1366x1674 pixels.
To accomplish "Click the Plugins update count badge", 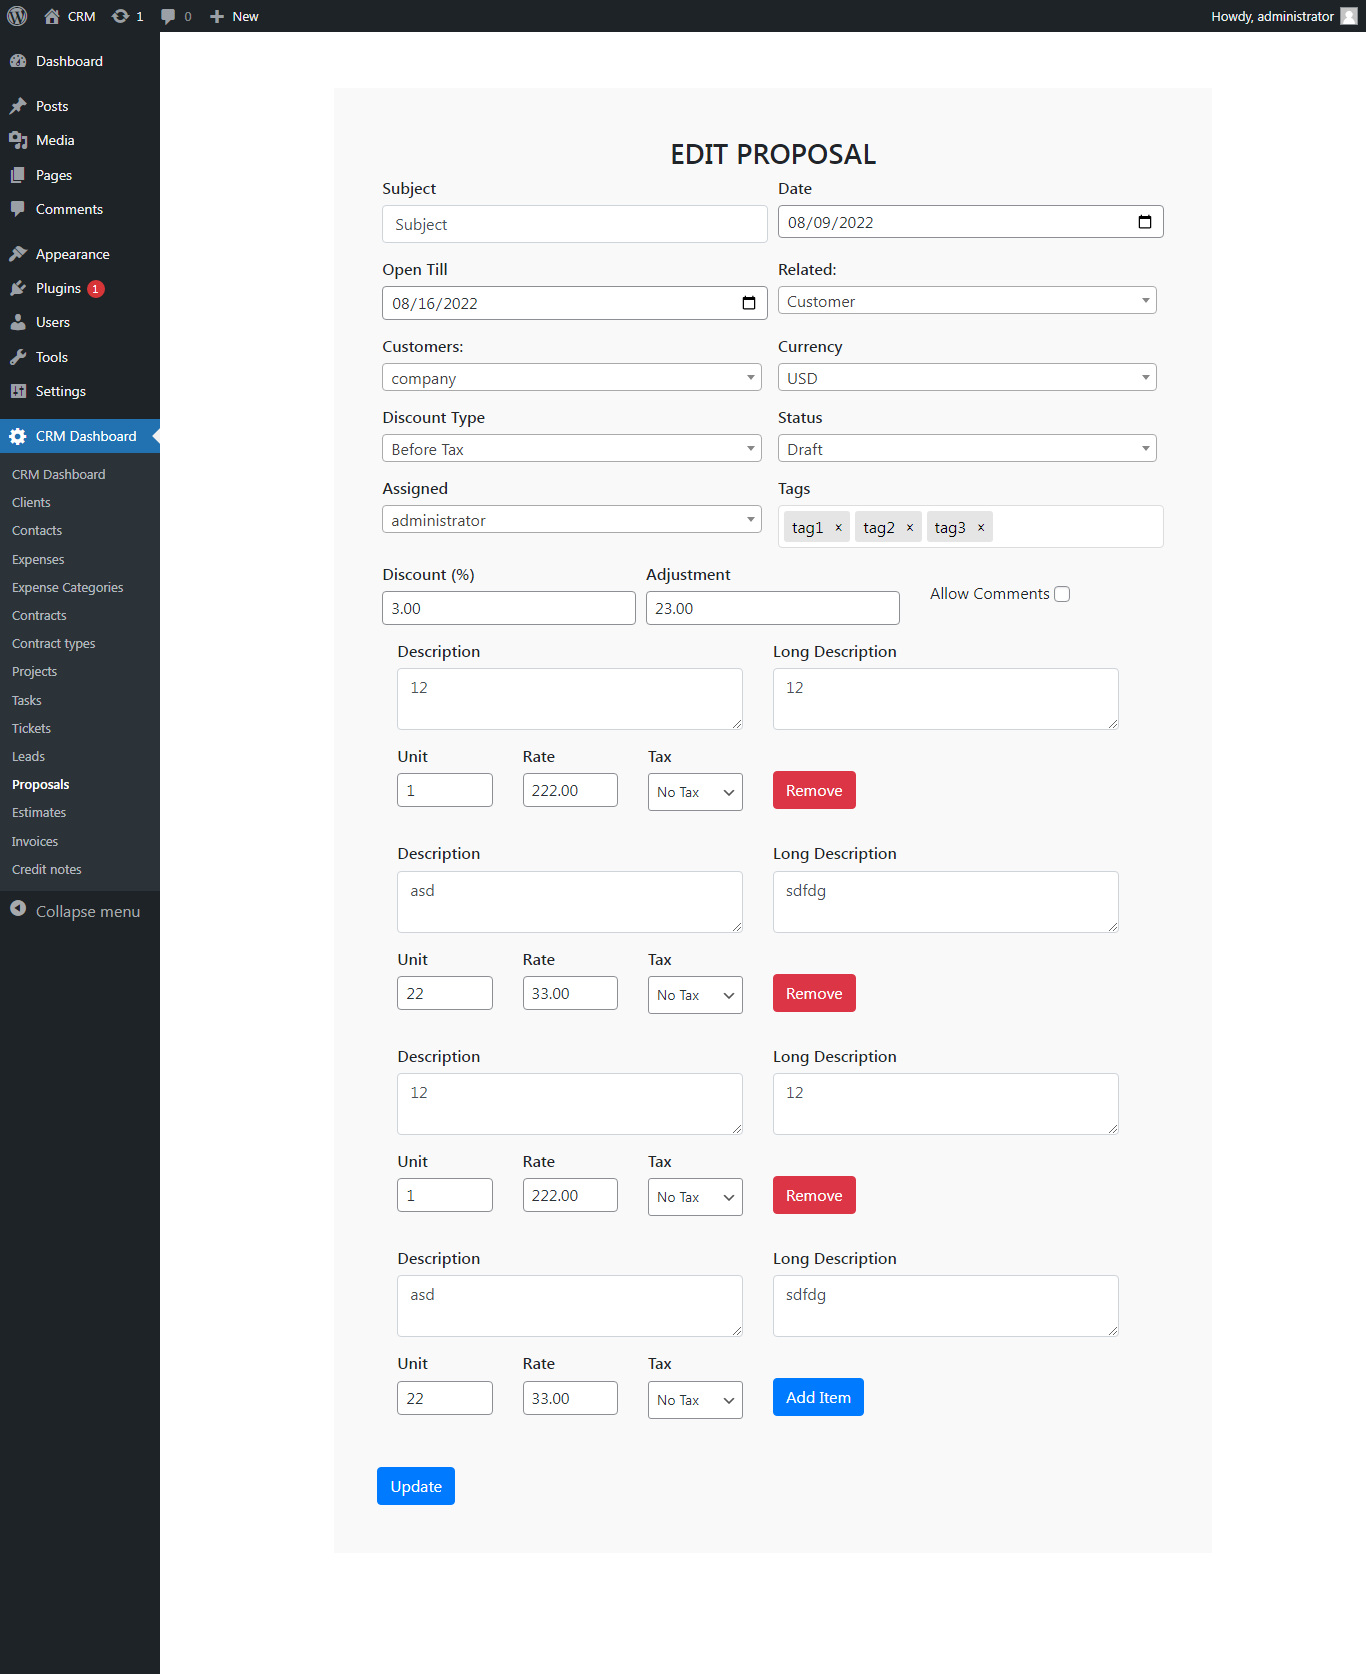I will click(x=96, y=289).
